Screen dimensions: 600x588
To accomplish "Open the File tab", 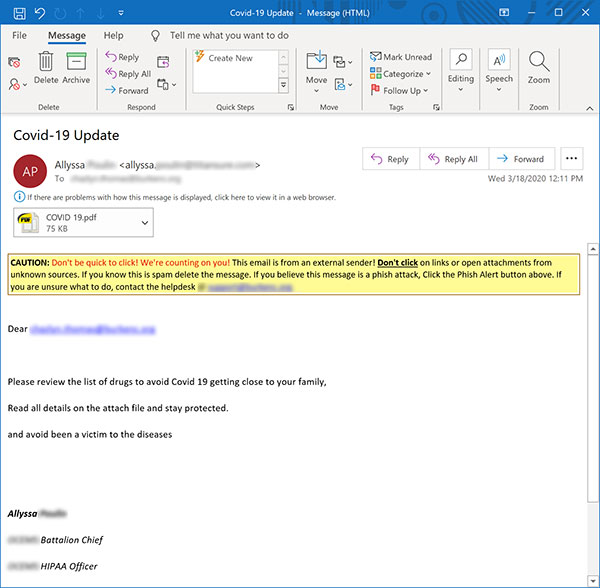I will [19, 36].
